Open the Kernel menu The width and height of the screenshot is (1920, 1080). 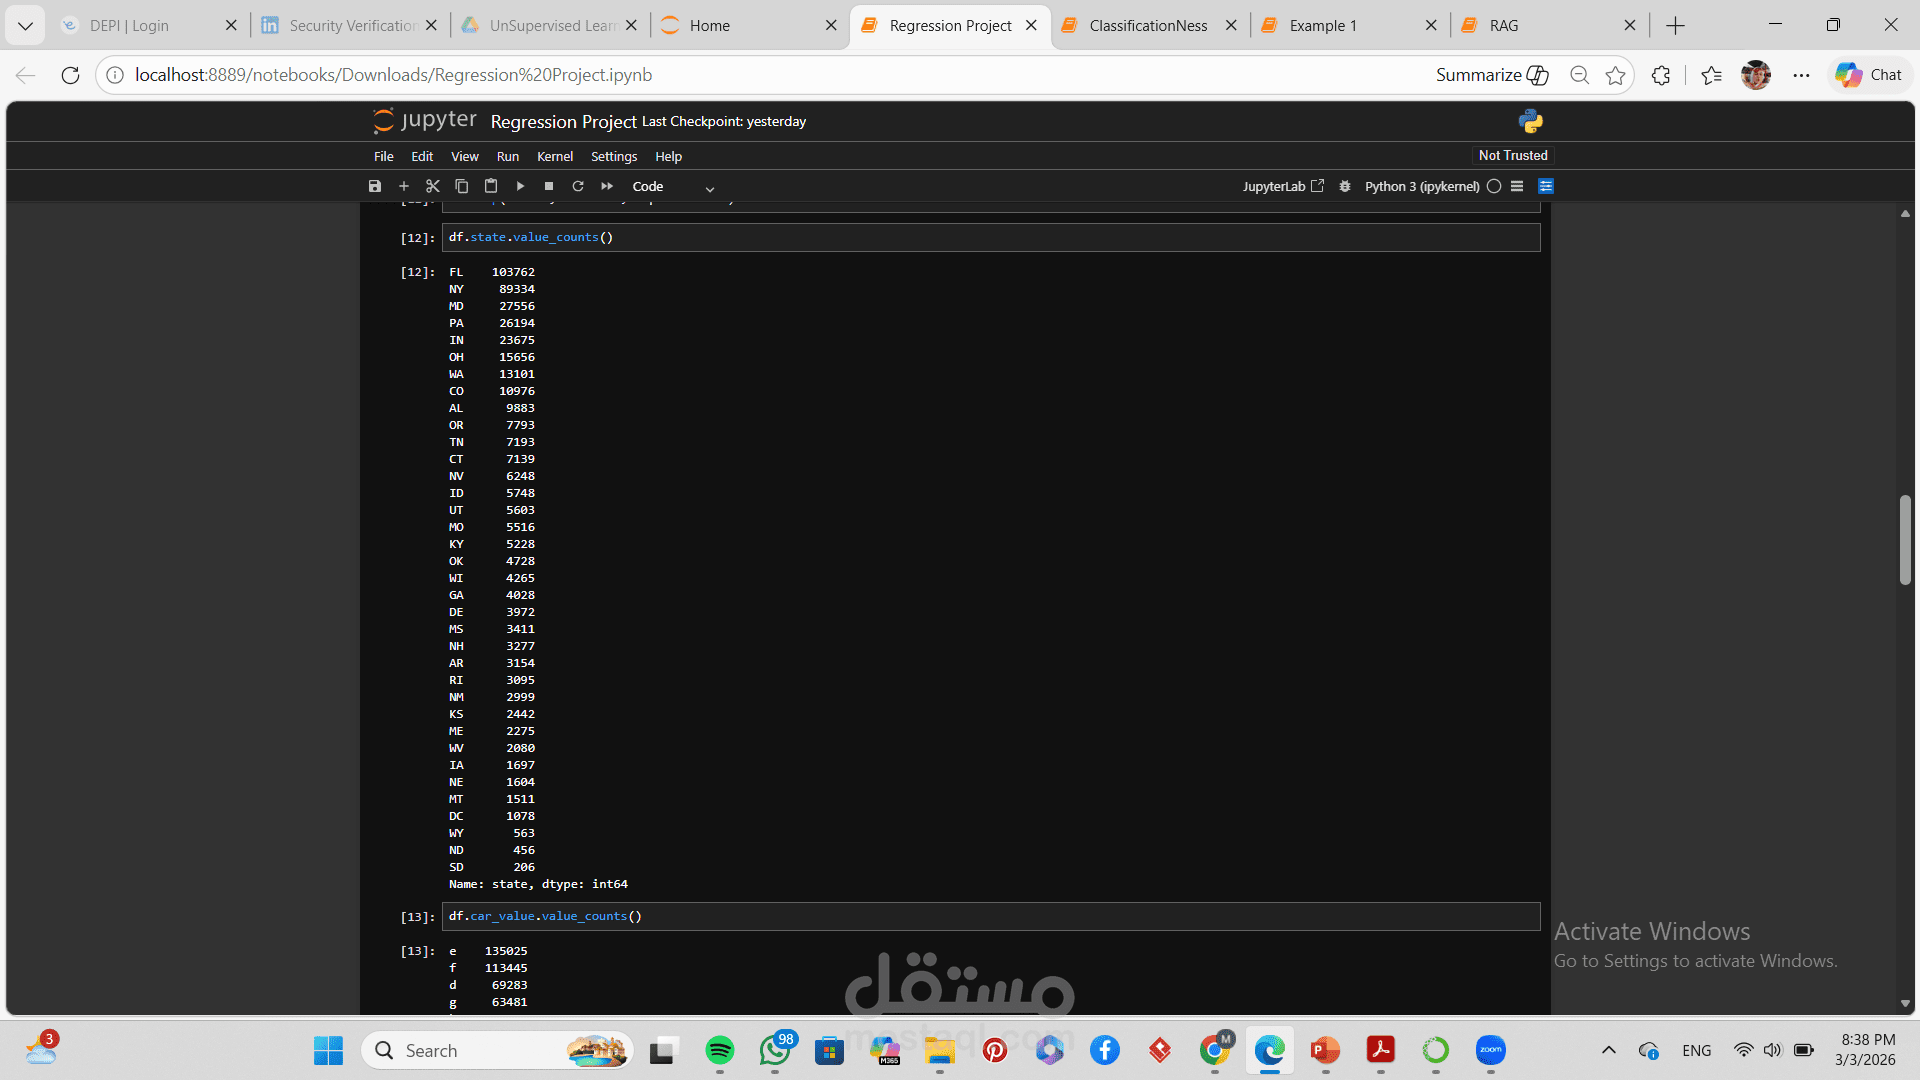[554, 157]
